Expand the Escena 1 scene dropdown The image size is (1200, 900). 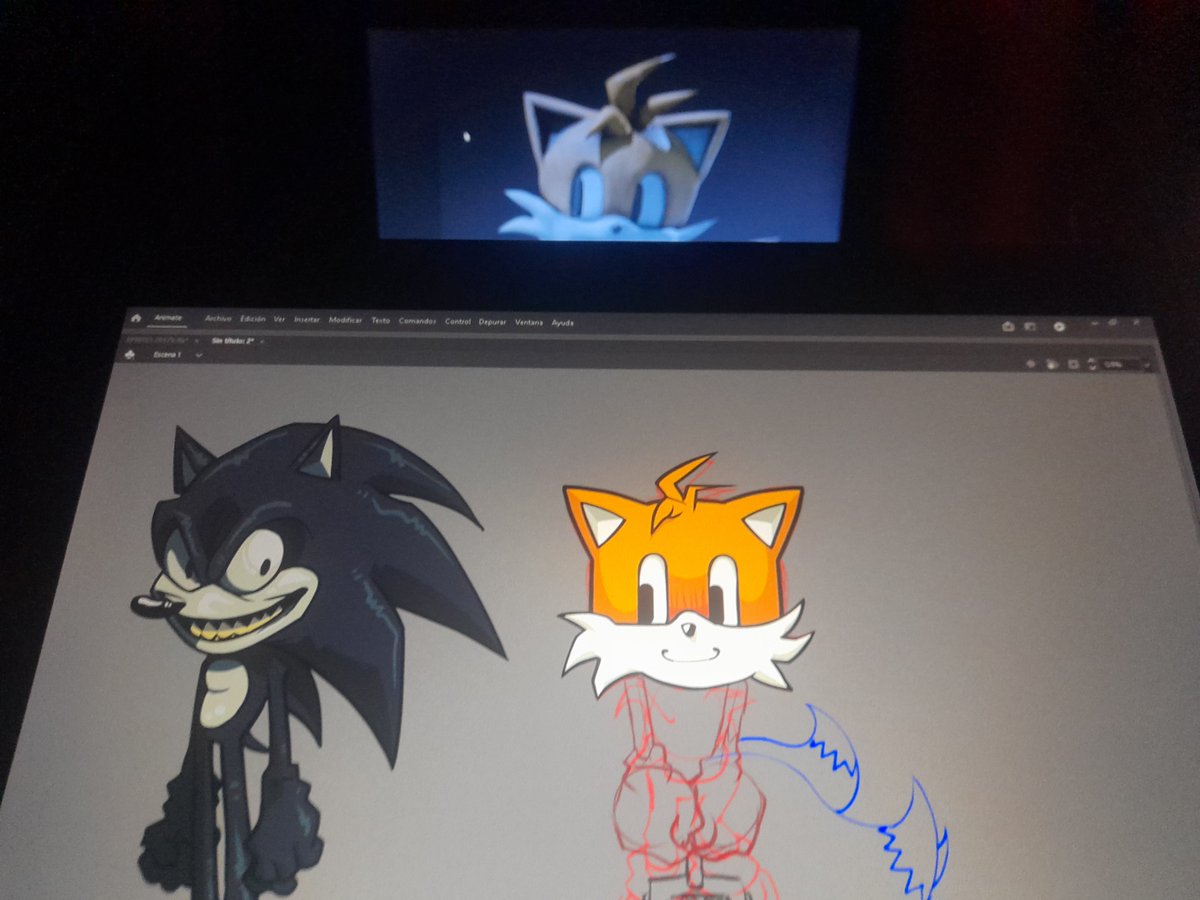[x=199, y=355]
